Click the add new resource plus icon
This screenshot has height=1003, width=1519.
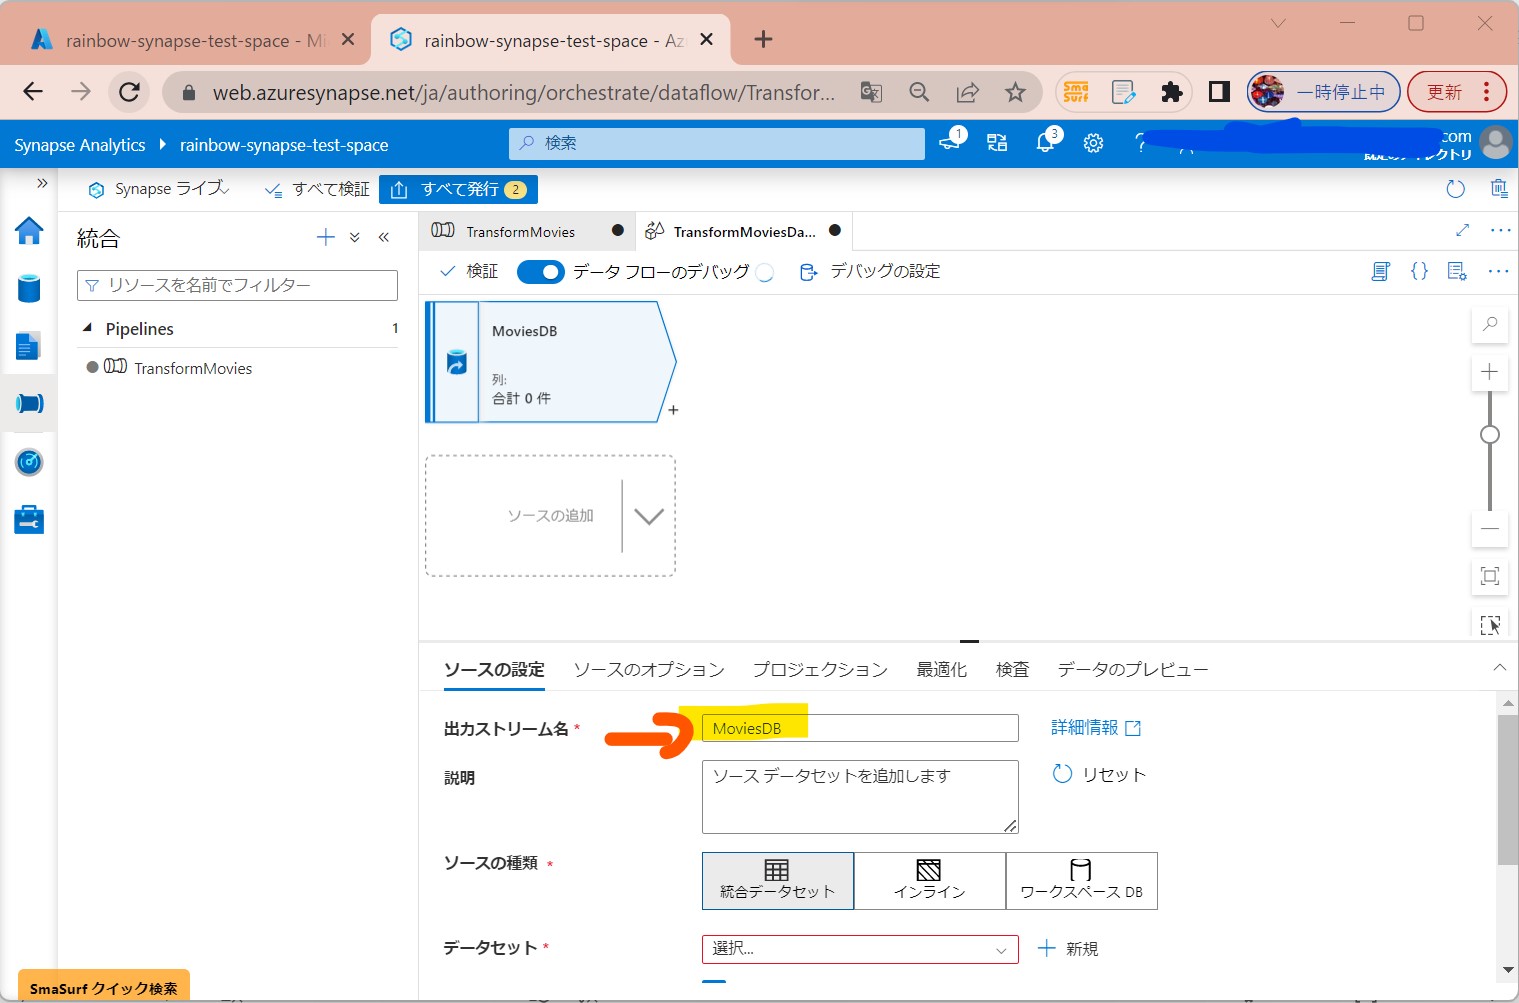(x=325, y=237)
